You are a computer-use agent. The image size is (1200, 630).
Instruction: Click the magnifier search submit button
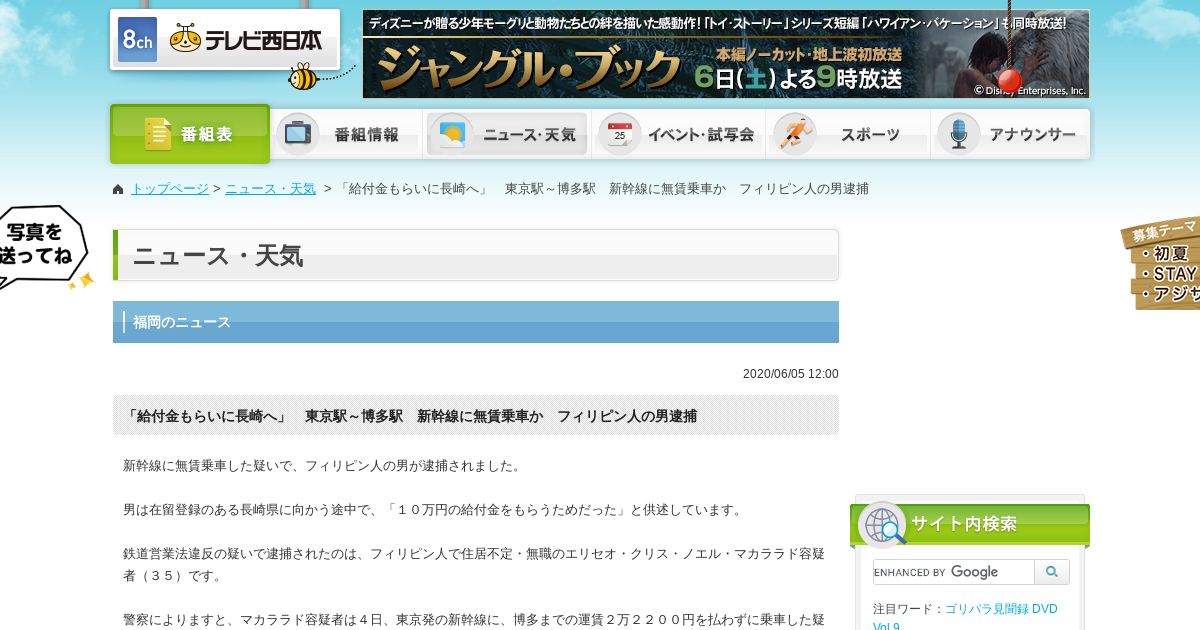[1052, 572]
